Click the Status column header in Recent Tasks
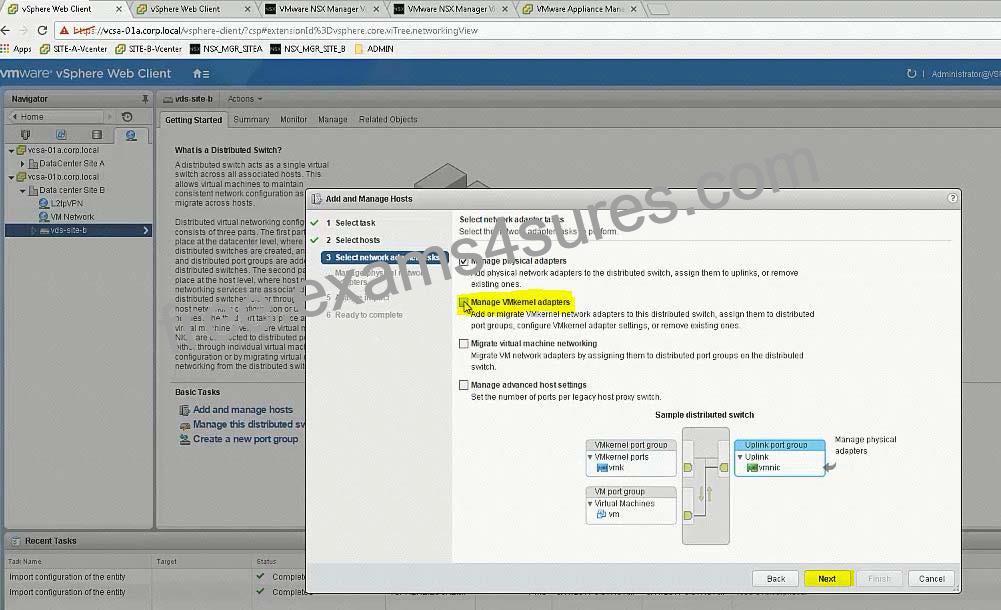 click(266, 562)
